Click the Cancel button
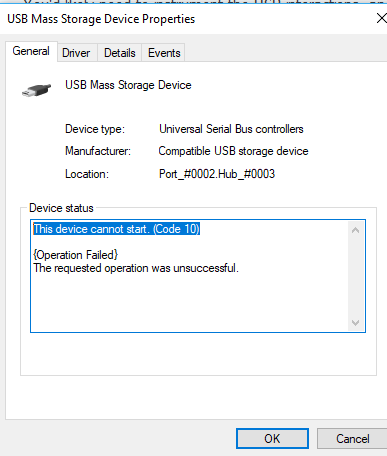387x456 pixels. (x=352, y=439)
